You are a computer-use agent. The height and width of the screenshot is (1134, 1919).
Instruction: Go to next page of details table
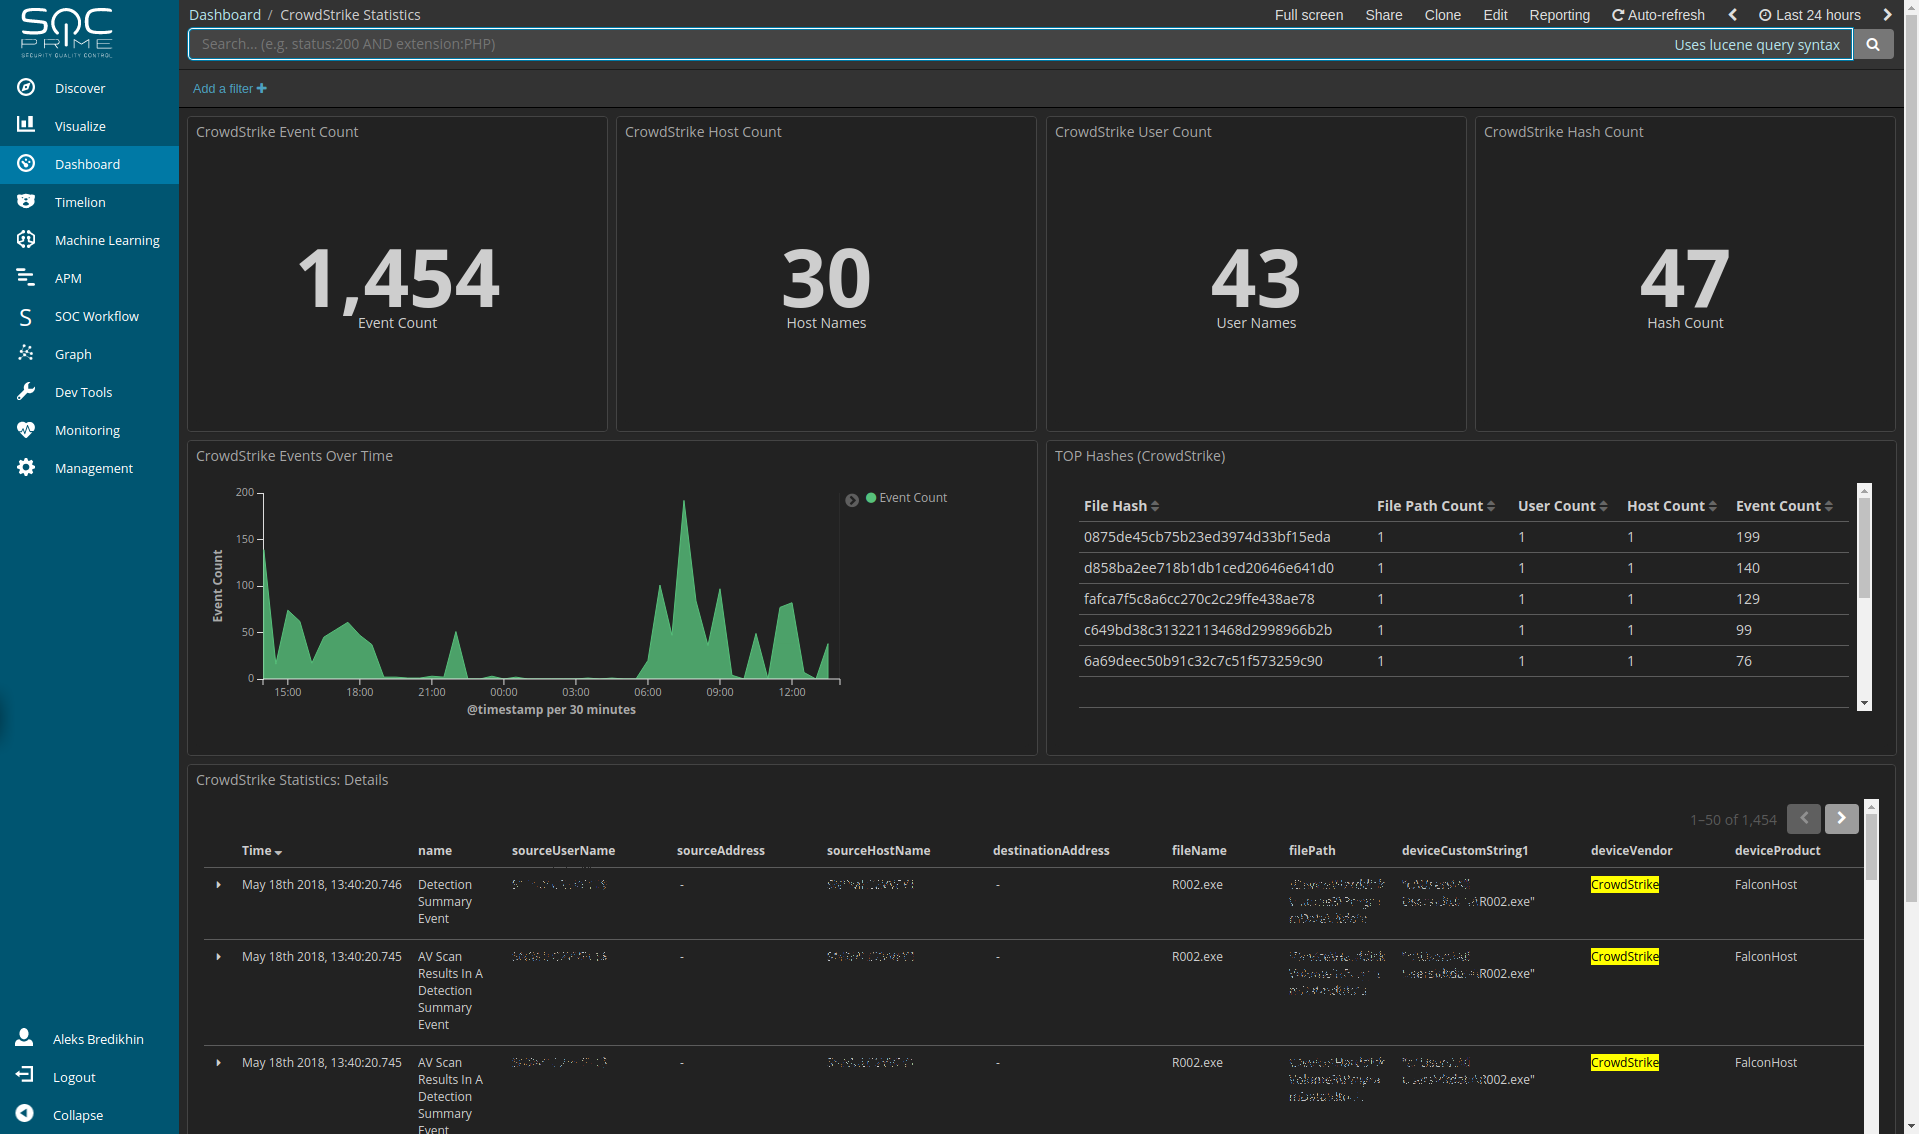1841,819
